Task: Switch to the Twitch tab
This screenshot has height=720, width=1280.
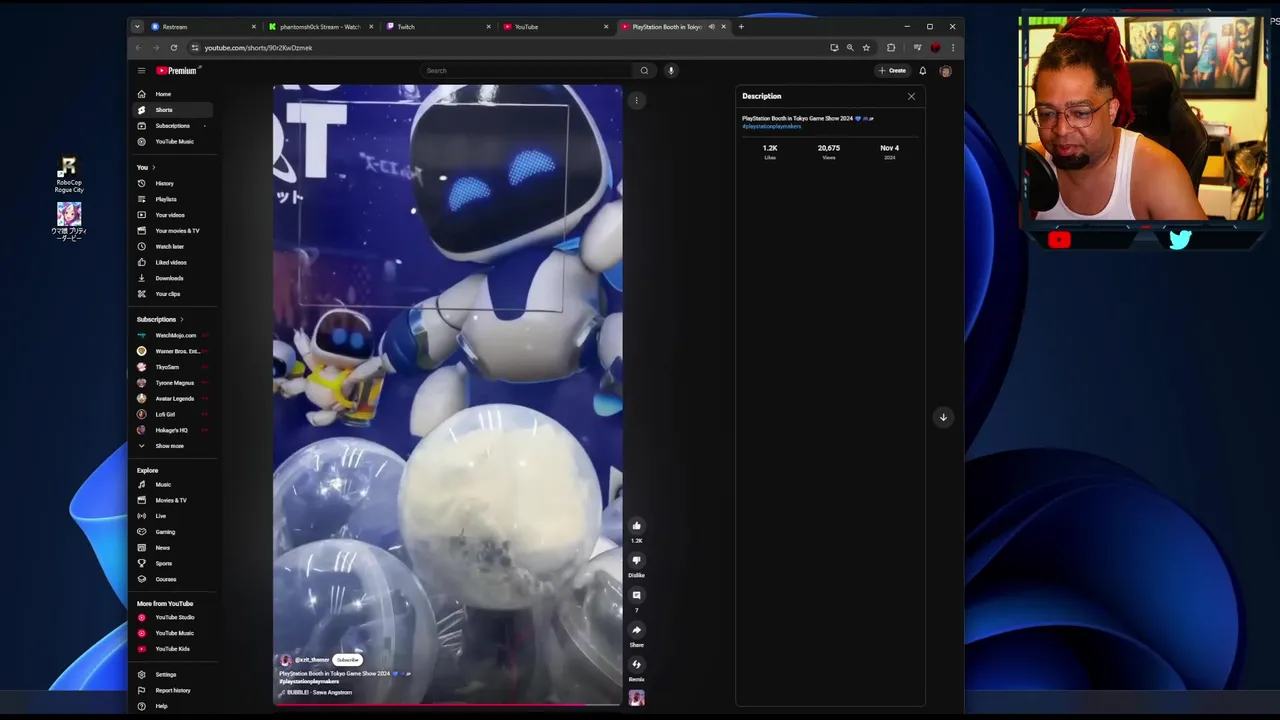Action: point(437,27)
